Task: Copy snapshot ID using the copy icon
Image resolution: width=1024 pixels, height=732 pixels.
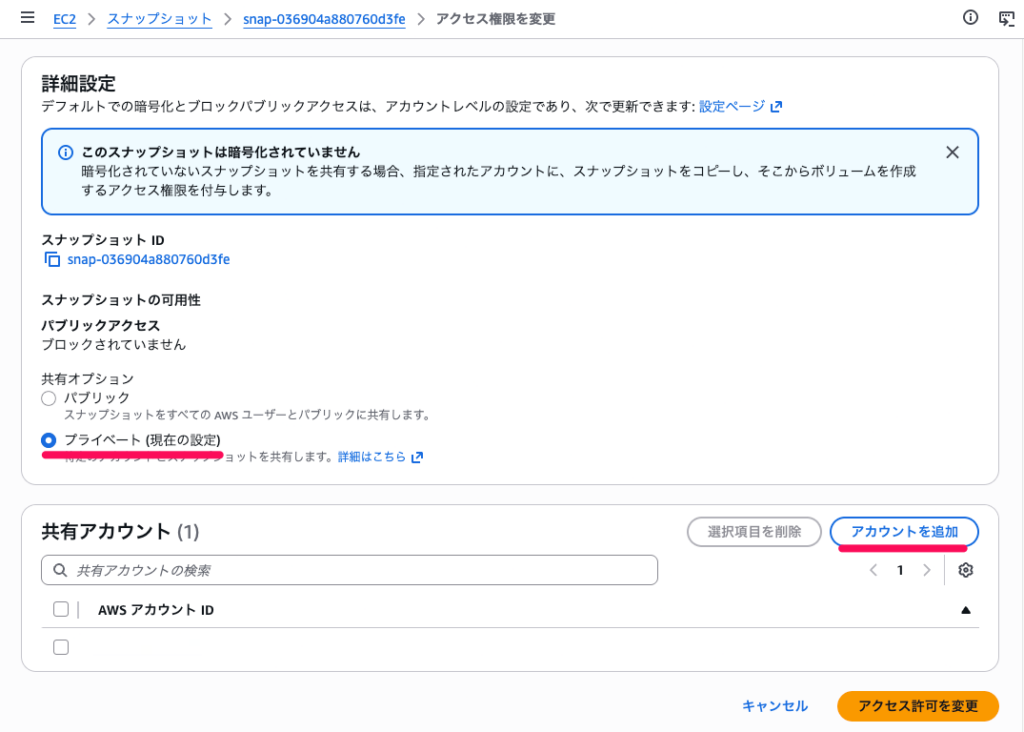Action: [x=52, y=260]
